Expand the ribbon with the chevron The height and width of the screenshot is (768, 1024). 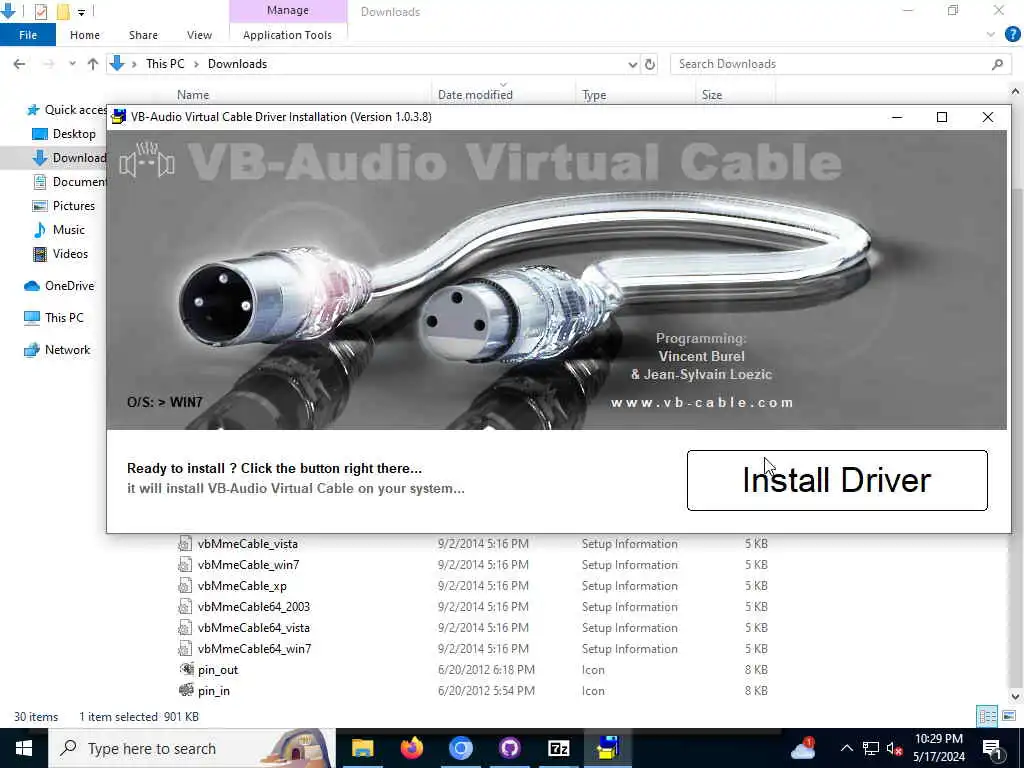(x=991, y=35)
